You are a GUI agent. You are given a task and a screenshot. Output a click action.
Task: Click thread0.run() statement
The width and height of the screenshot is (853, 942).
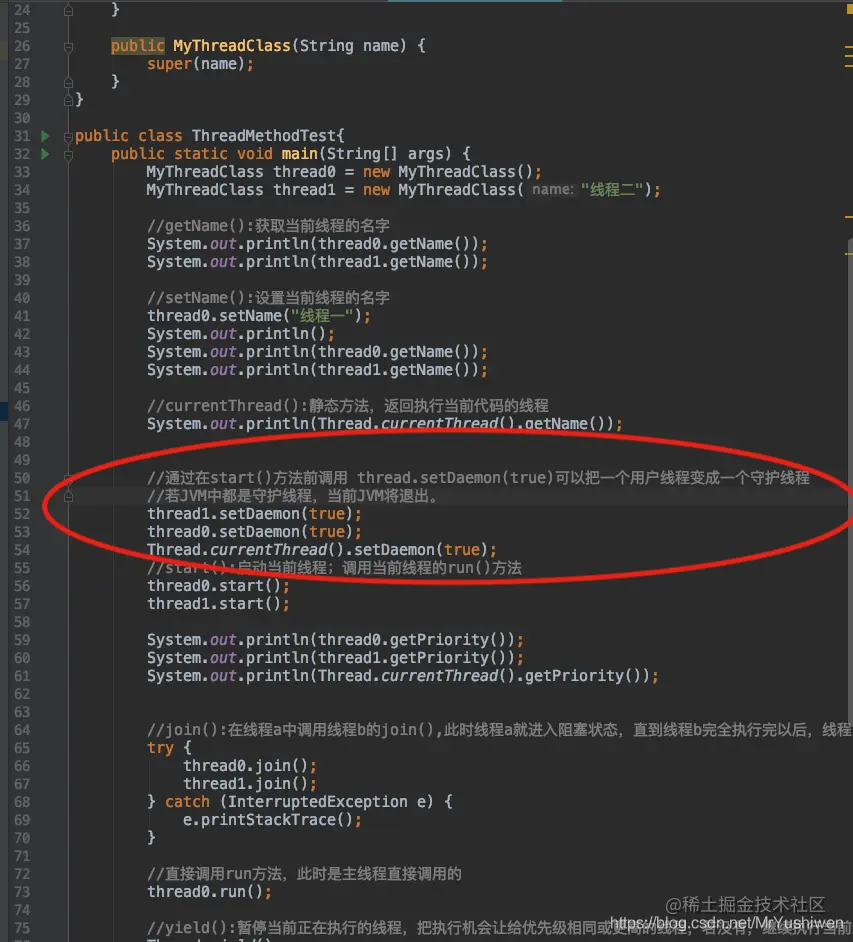point(209,892)
